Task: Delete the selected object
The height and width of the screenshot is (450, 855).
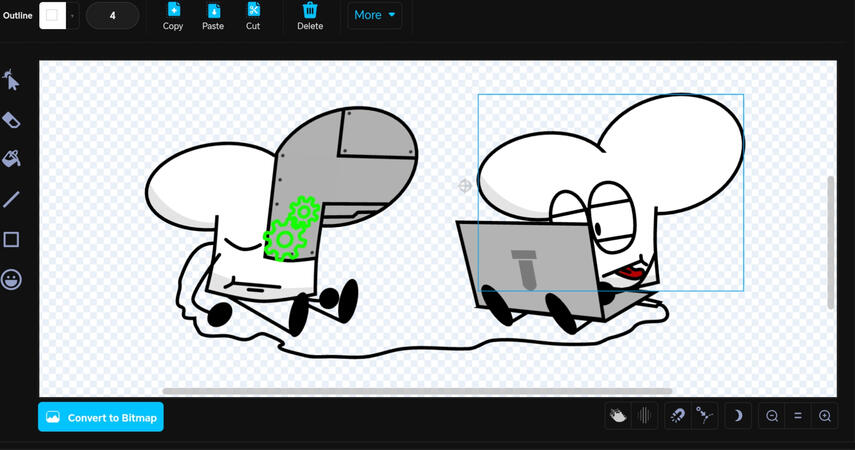Action: [x=310, y=15]
